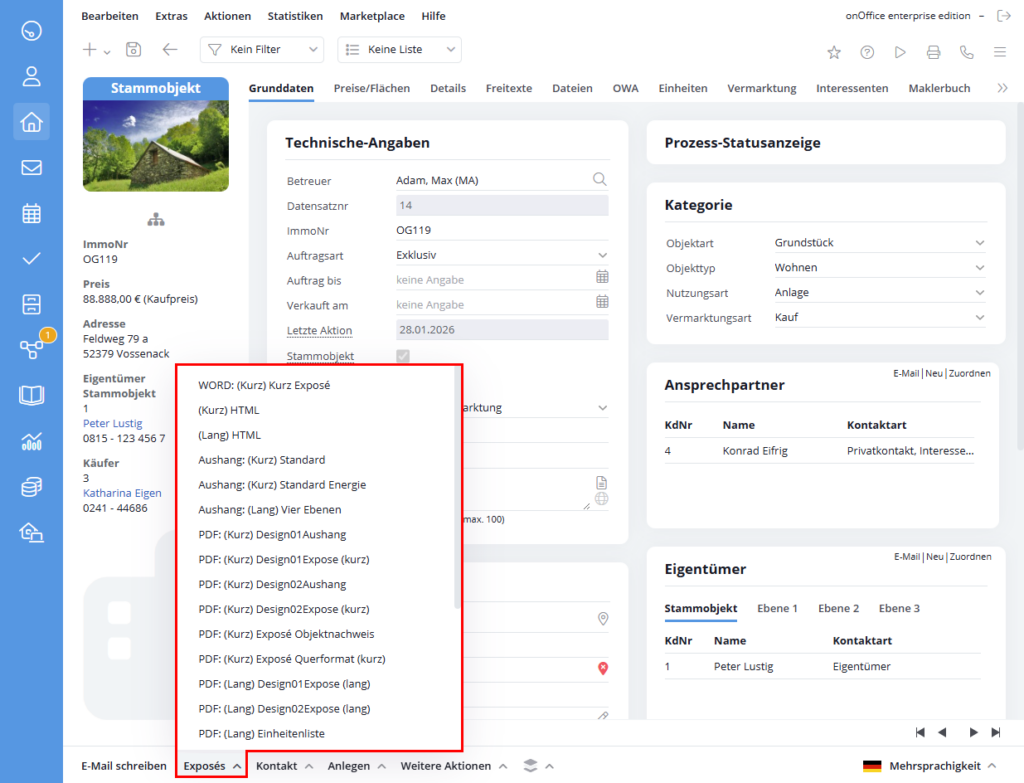Open the calendar module in the sidebar
Viewport: 1024px width, 783px height.
point(31,214)
